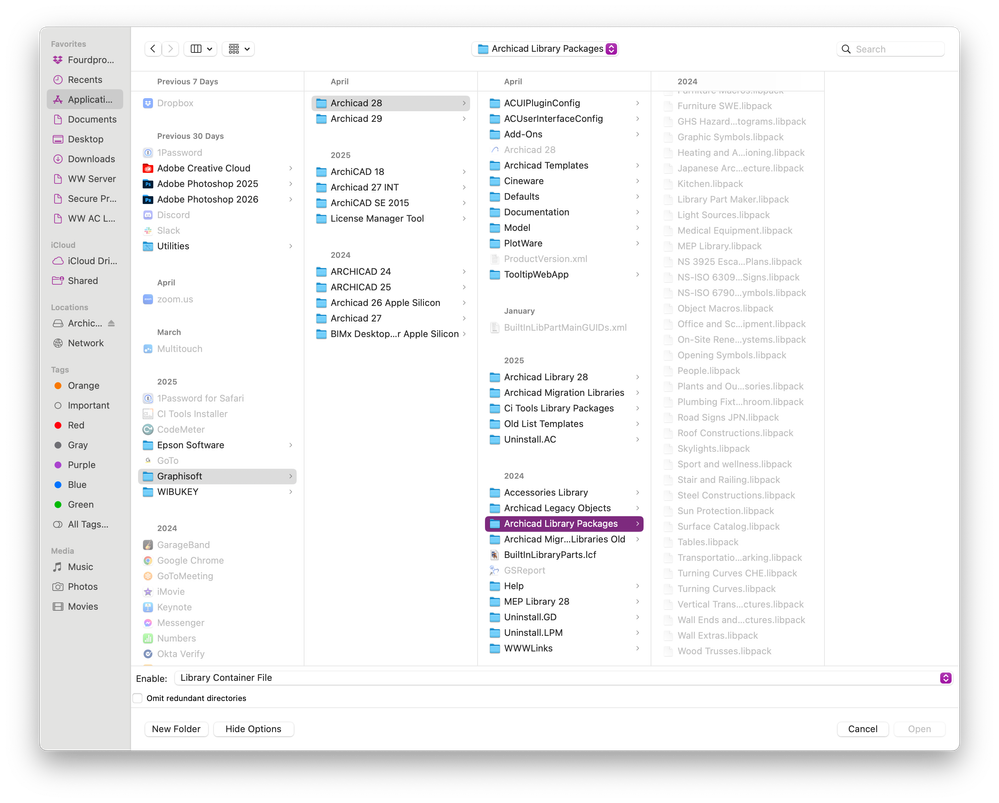The width and height of the screenshot is (999, 803).
Task: Select Archicad Migration Libraries folder
Action: [564, 393]
